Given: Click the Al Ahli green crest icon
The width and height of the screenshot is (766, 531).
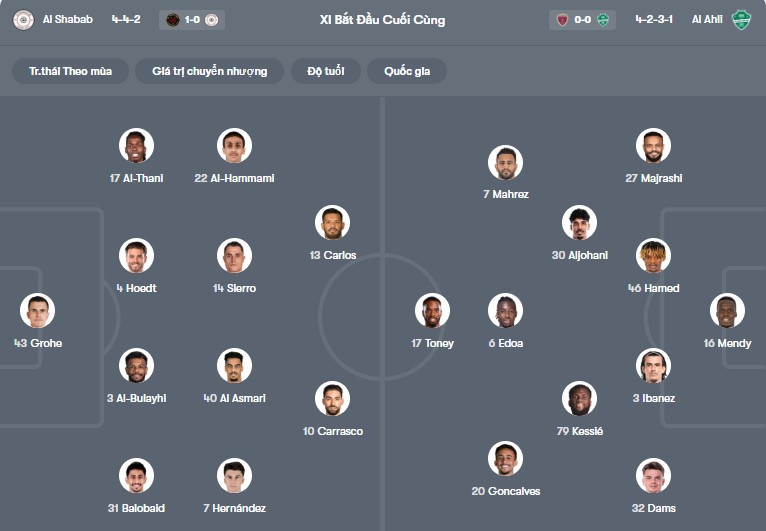Looking at the screenshot, I should coord(741,20).
